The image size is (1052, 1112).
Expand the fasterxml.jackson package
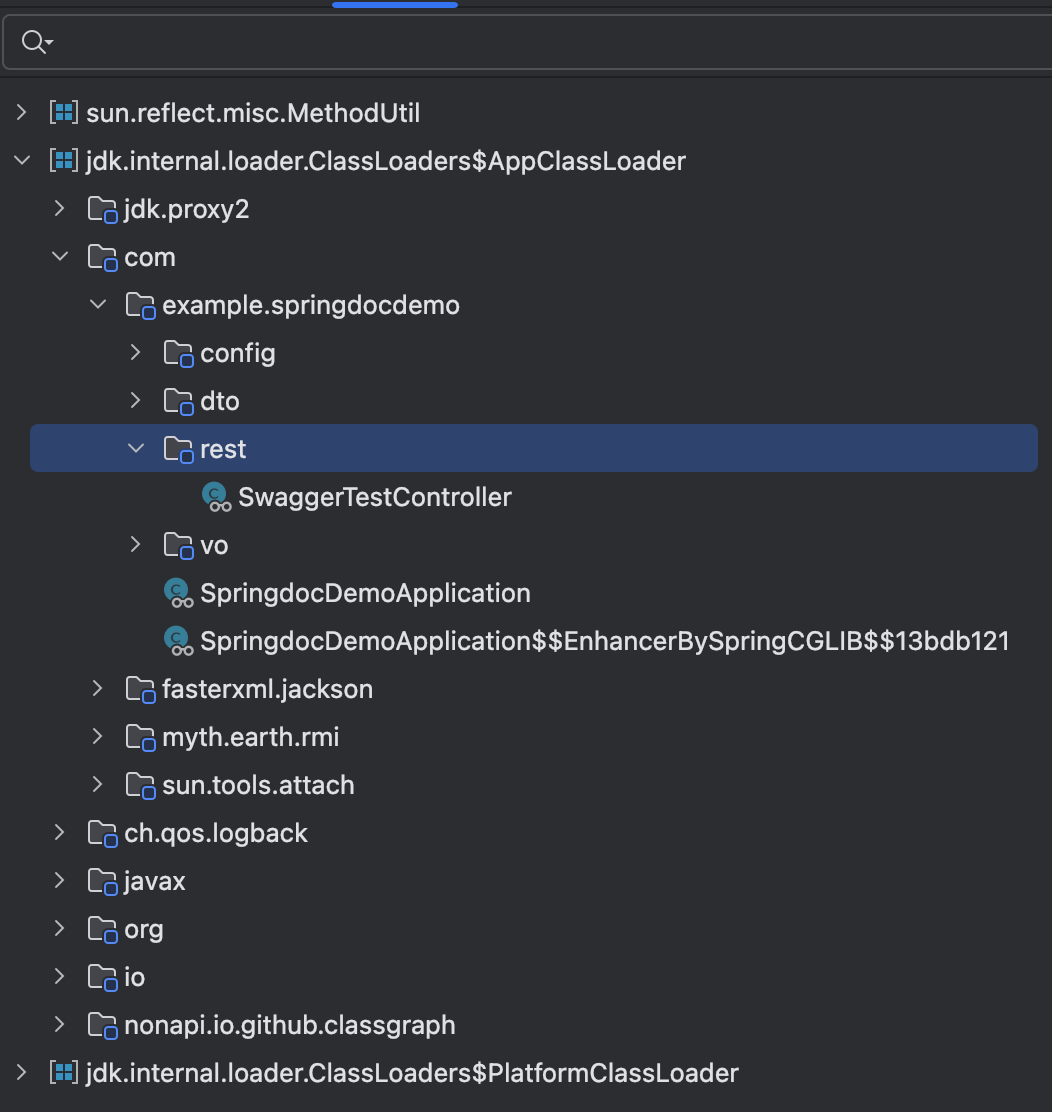(98, 689)
